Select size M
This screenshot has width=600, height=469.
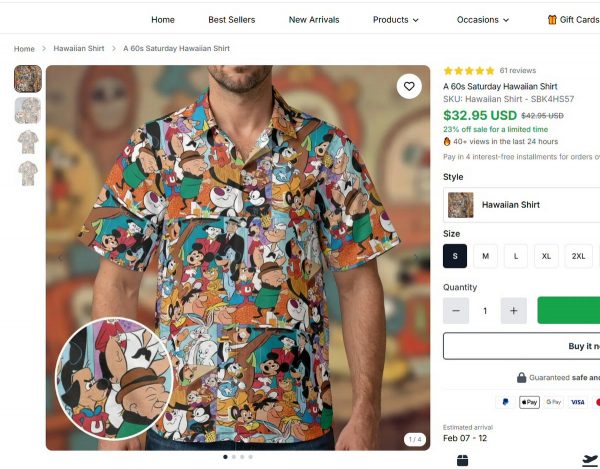coord(485,256)
